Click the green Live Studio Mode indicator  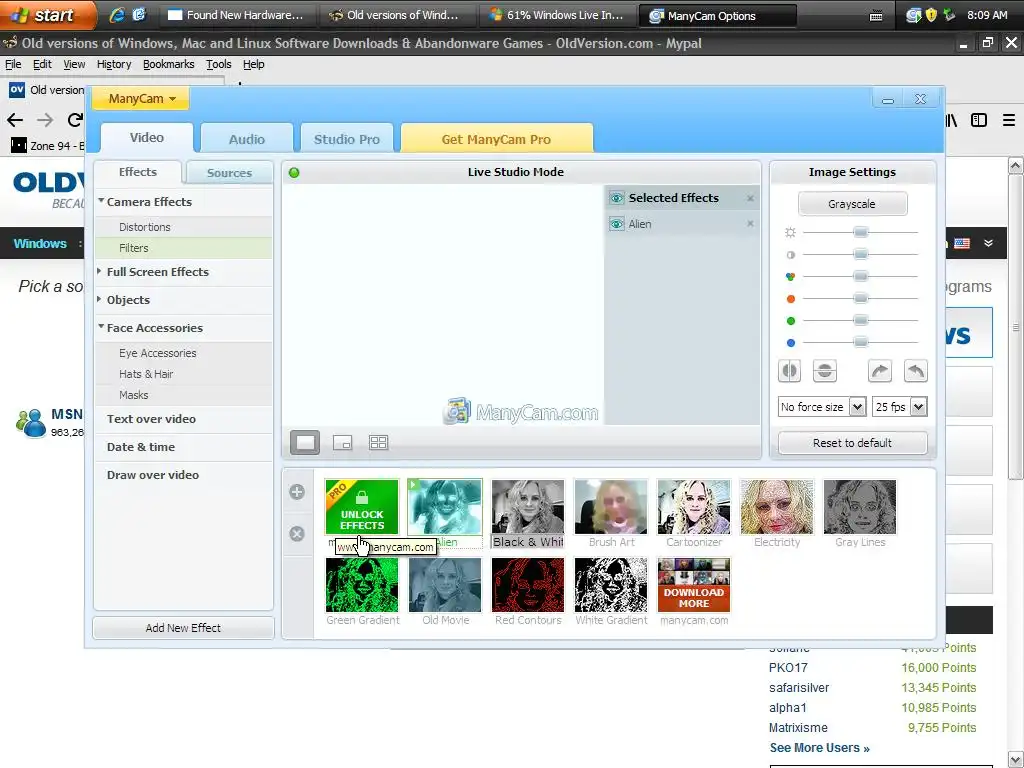[294, 172]
